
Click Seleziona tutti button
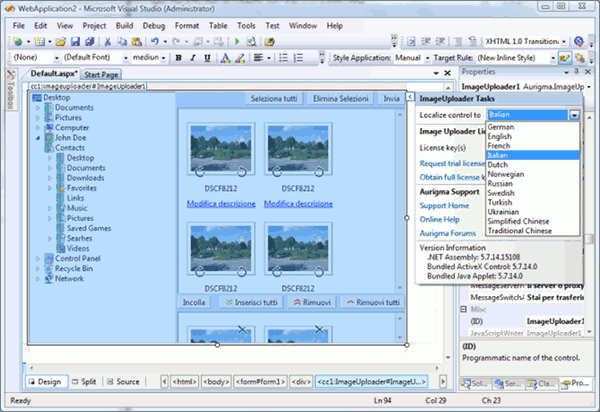click(274, 99)
